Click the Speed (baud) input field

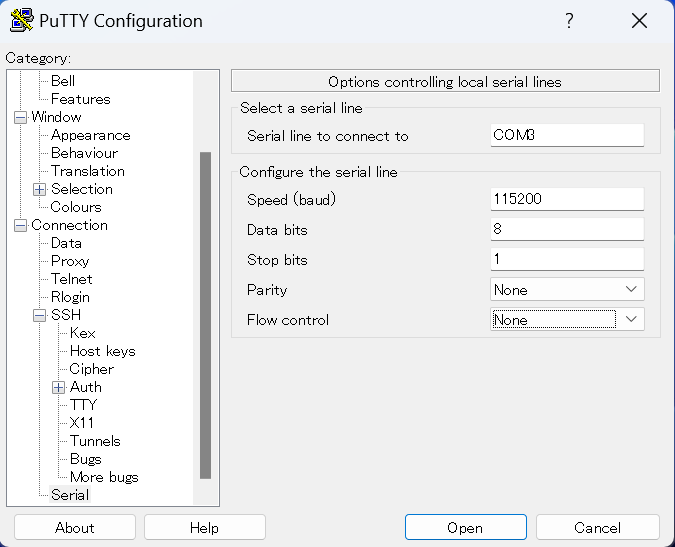[x=567, y=199]
